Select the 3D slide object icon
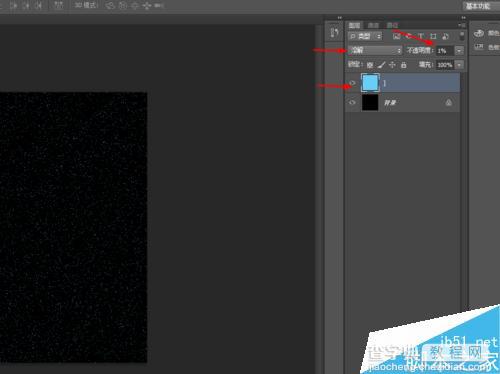The image size is (500, 374). click(x=147, y=6)
